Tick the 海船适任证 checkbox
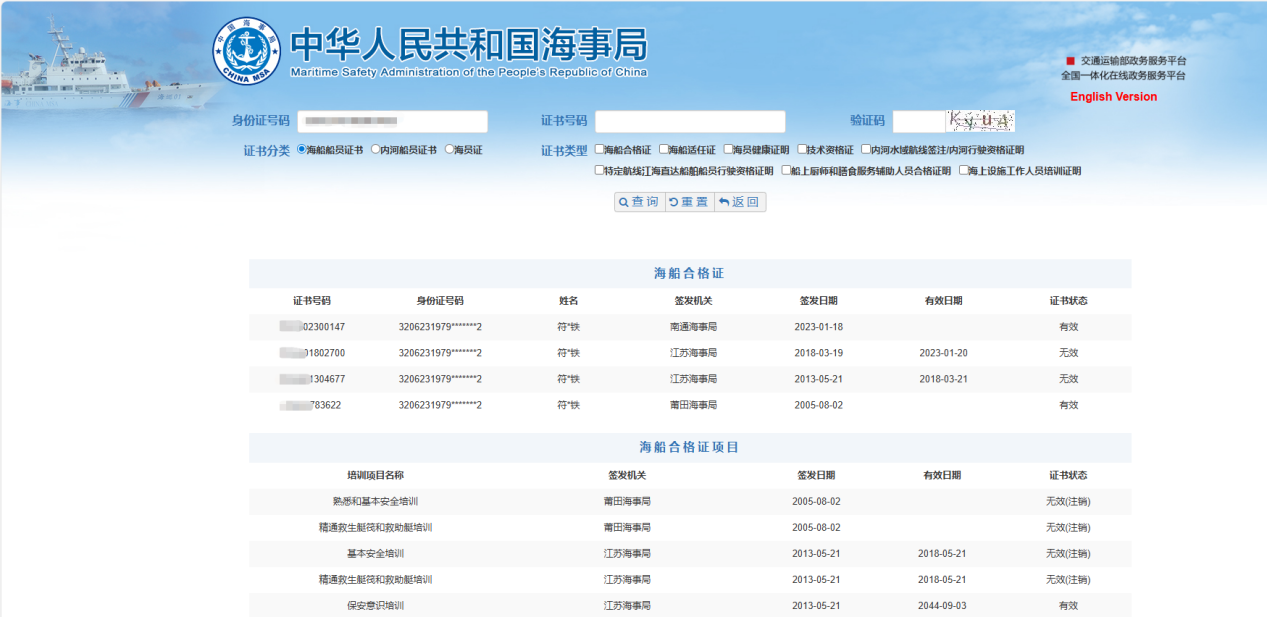Image resolution: width=1267 pixels, height=617 pixels. tap(663, 150)
